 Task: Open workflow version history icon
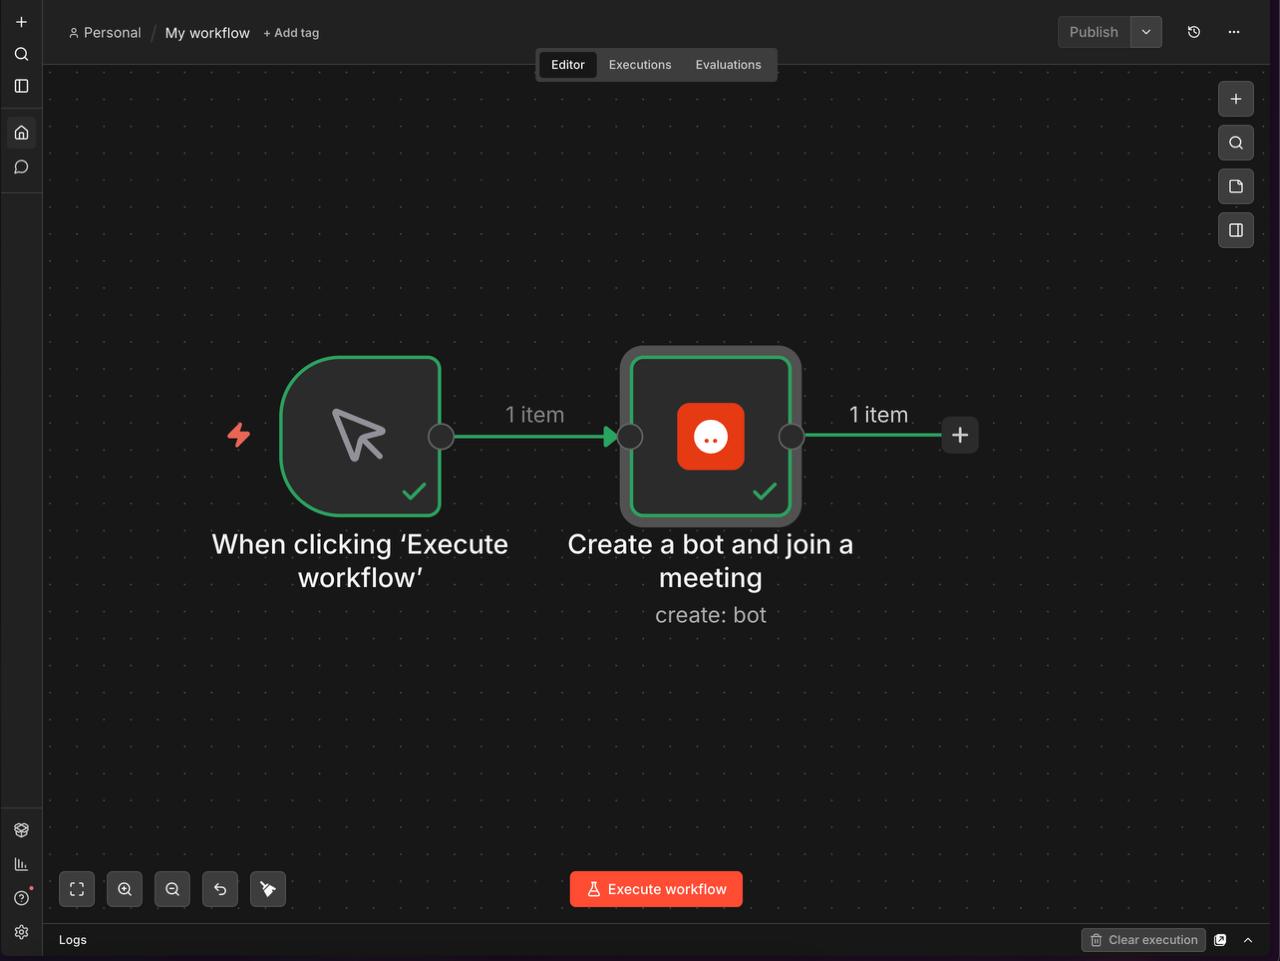point(1194,32)
